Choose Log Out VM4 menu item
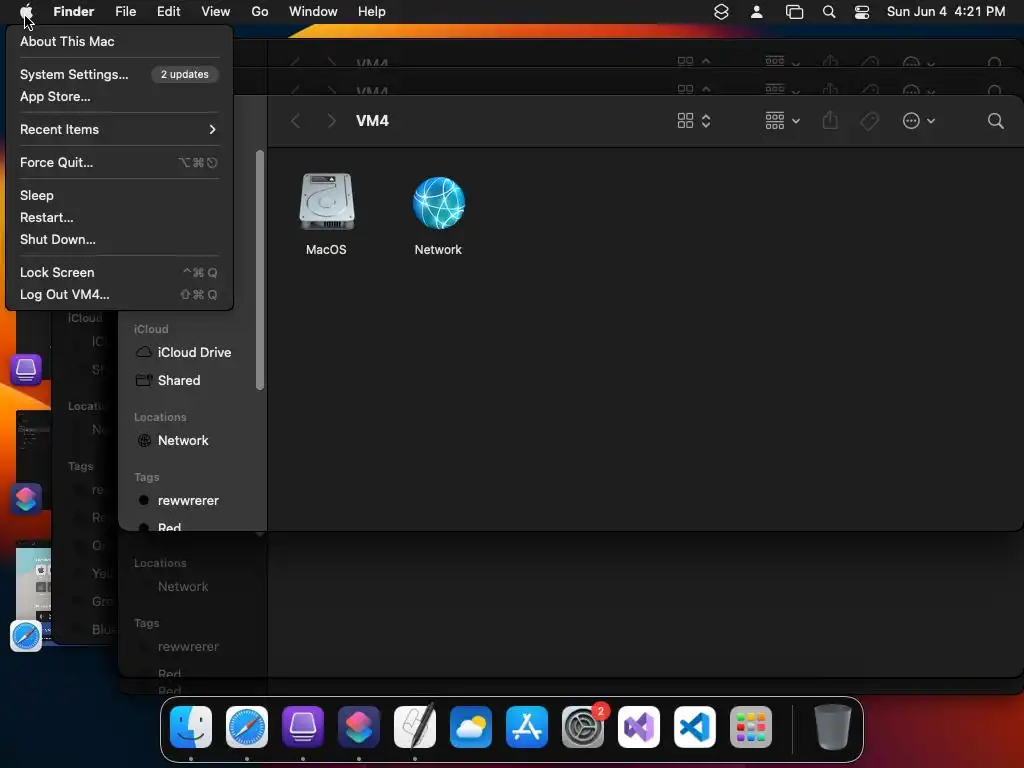Screen dimensions: 1024x768 119,295
